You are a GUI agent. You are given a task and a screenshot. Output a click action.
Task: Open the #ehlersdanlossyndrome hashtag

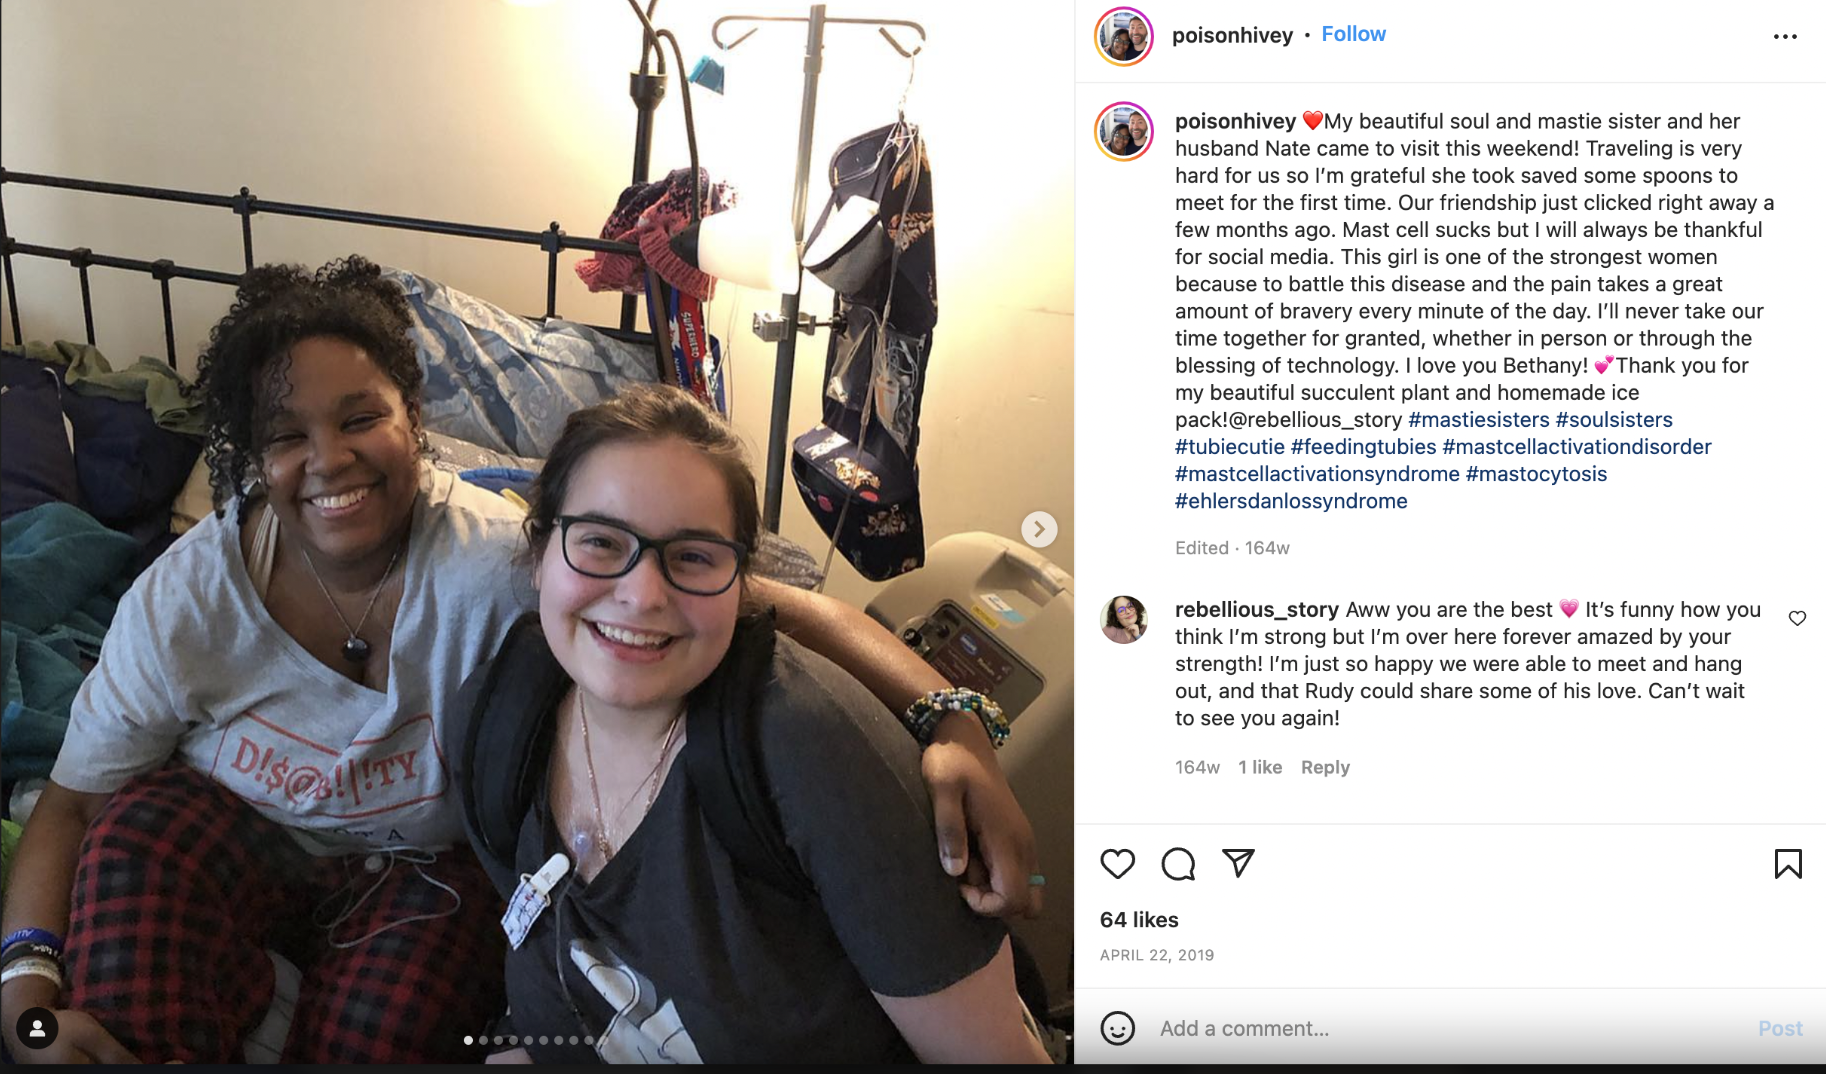click(1291, 501)
